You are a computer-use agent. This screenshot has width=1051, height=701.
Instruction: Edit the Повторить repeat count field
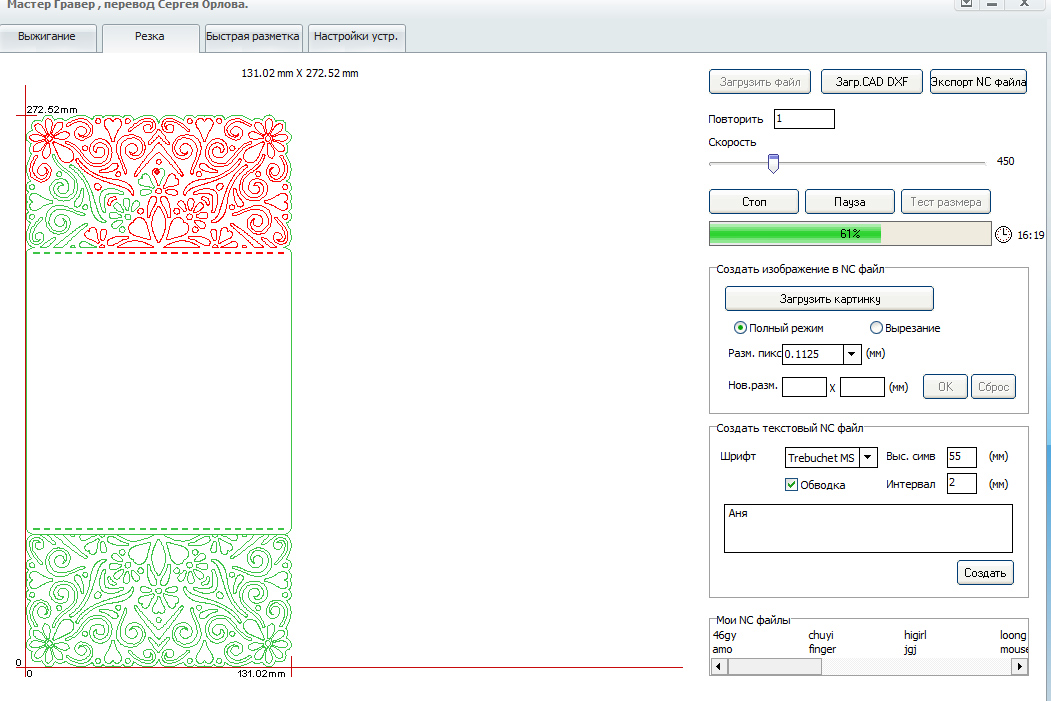pos(804,119)
